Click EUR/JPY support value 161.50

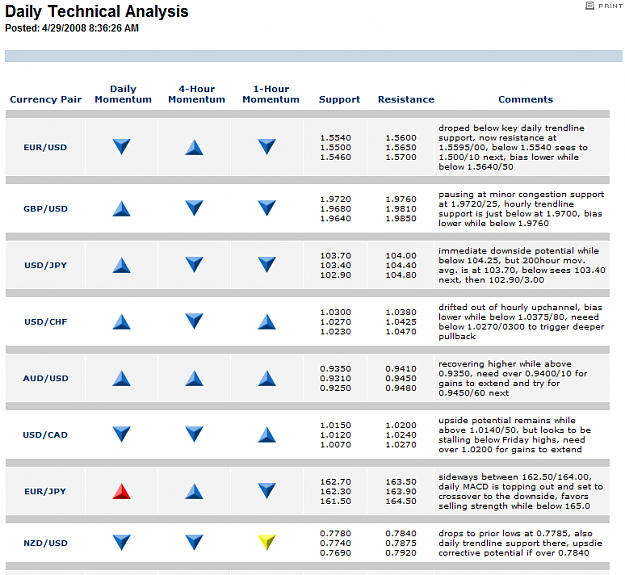click(336, 501)
